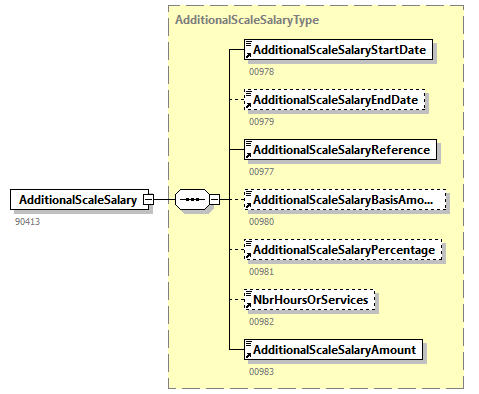The width and height of the screenshot is (479, 394).
Task: Click the AdditionalScaleSalaryType type label
Action: tap(247, 20)
